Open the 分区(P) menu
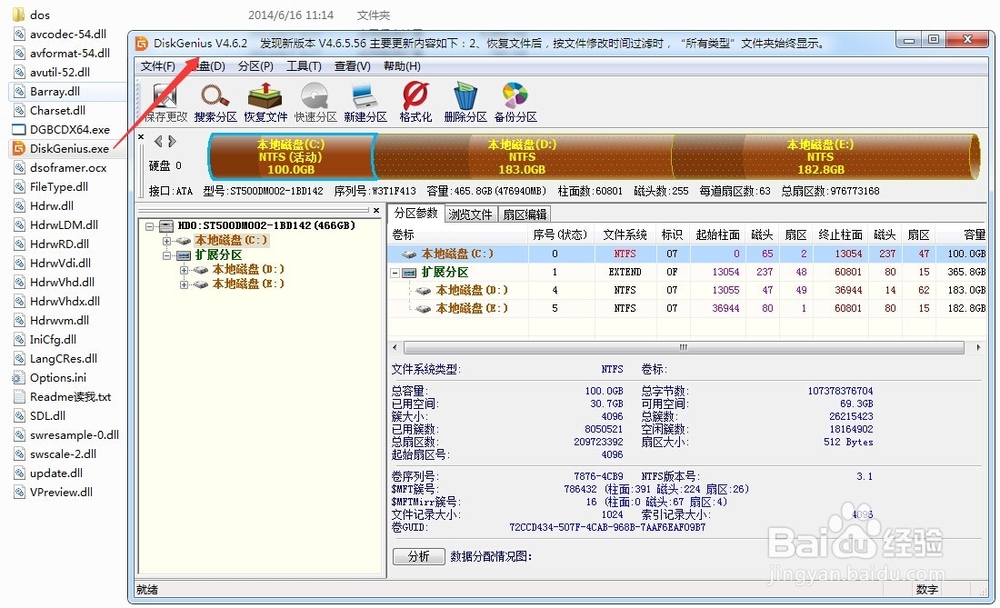Screen dimensions: 1000x608 pyautogui.click(x=256, y=66)
